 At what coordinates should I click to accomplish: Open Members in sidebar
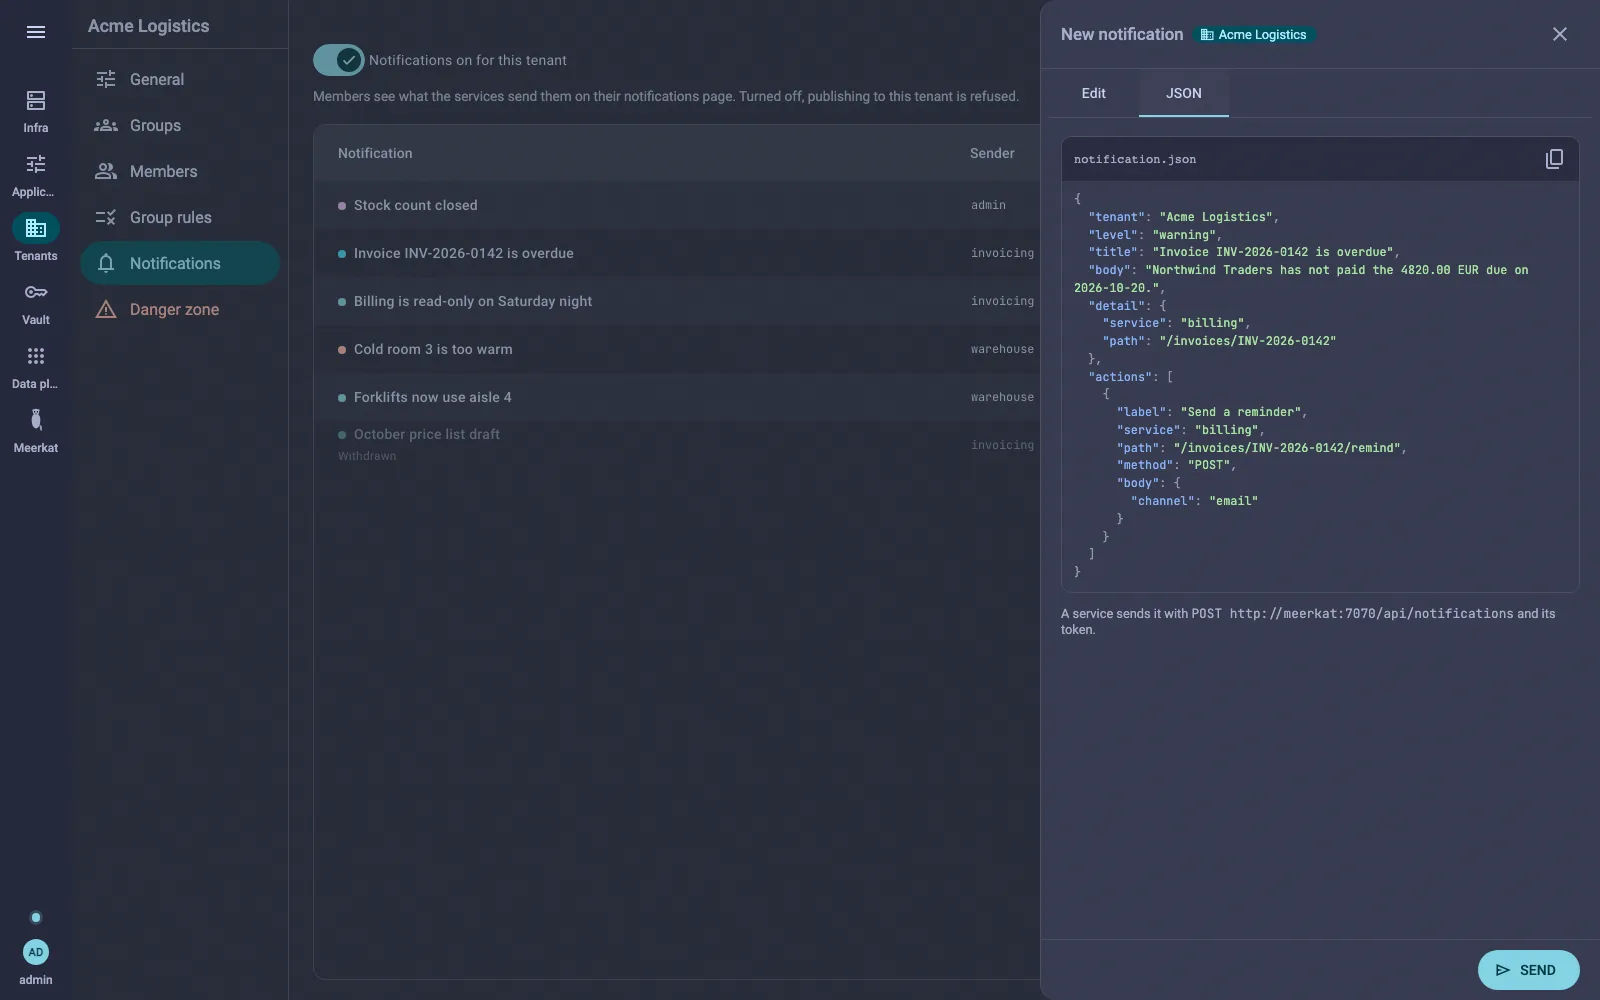point(180,171)
